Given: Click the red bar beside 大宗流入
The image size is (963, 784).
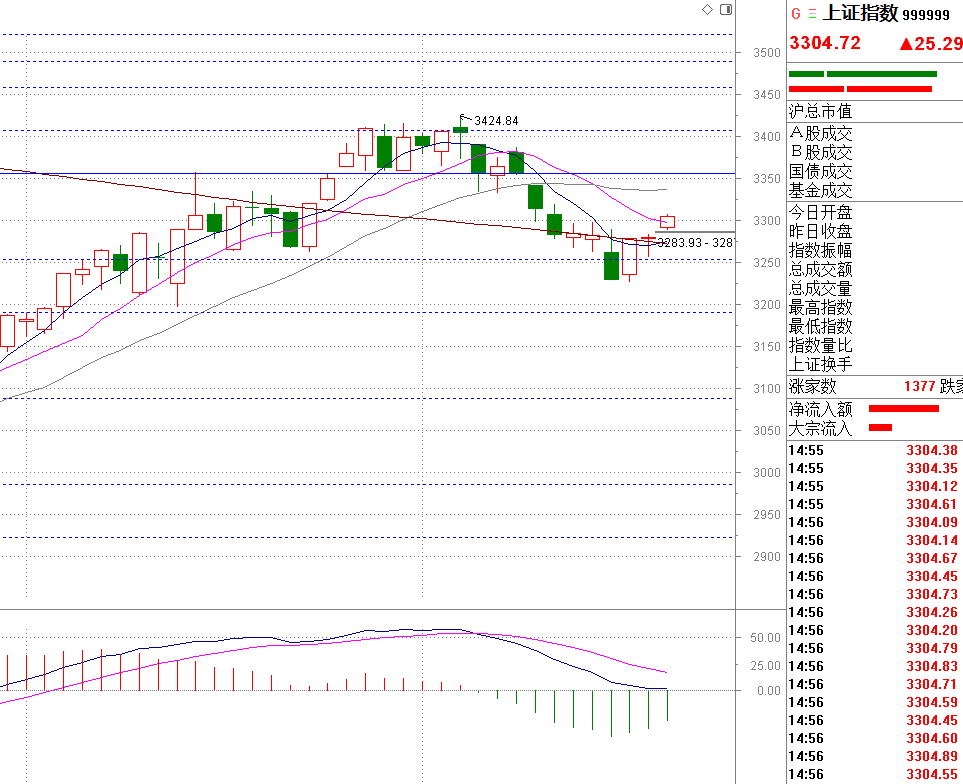Looking at the screenshot, I should (881, 427).
